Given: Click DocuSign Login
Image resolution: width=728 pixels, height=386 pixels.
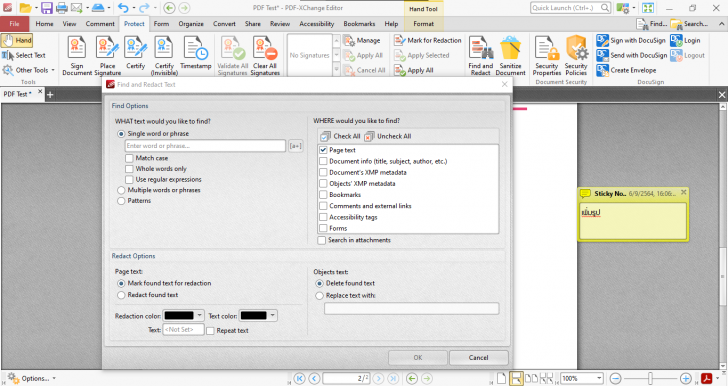Looking at the screenshot, I should [685, 40].
